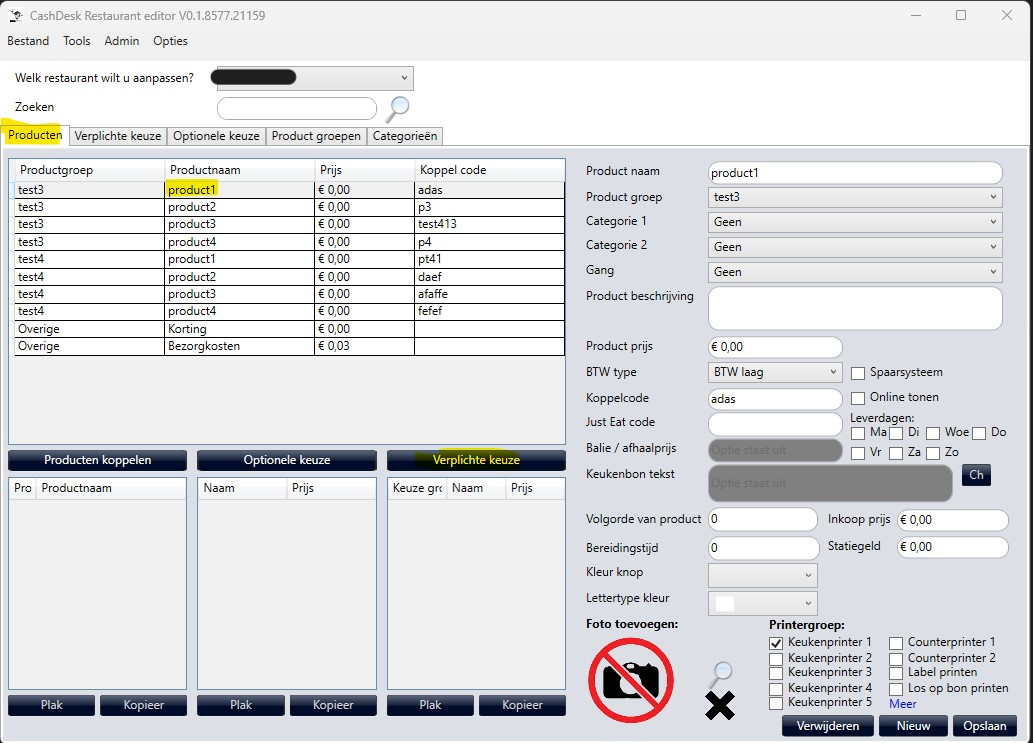
Task: Uncheck Keukenprinter 1
Action: pyautogui.click(x=775, y=642)
